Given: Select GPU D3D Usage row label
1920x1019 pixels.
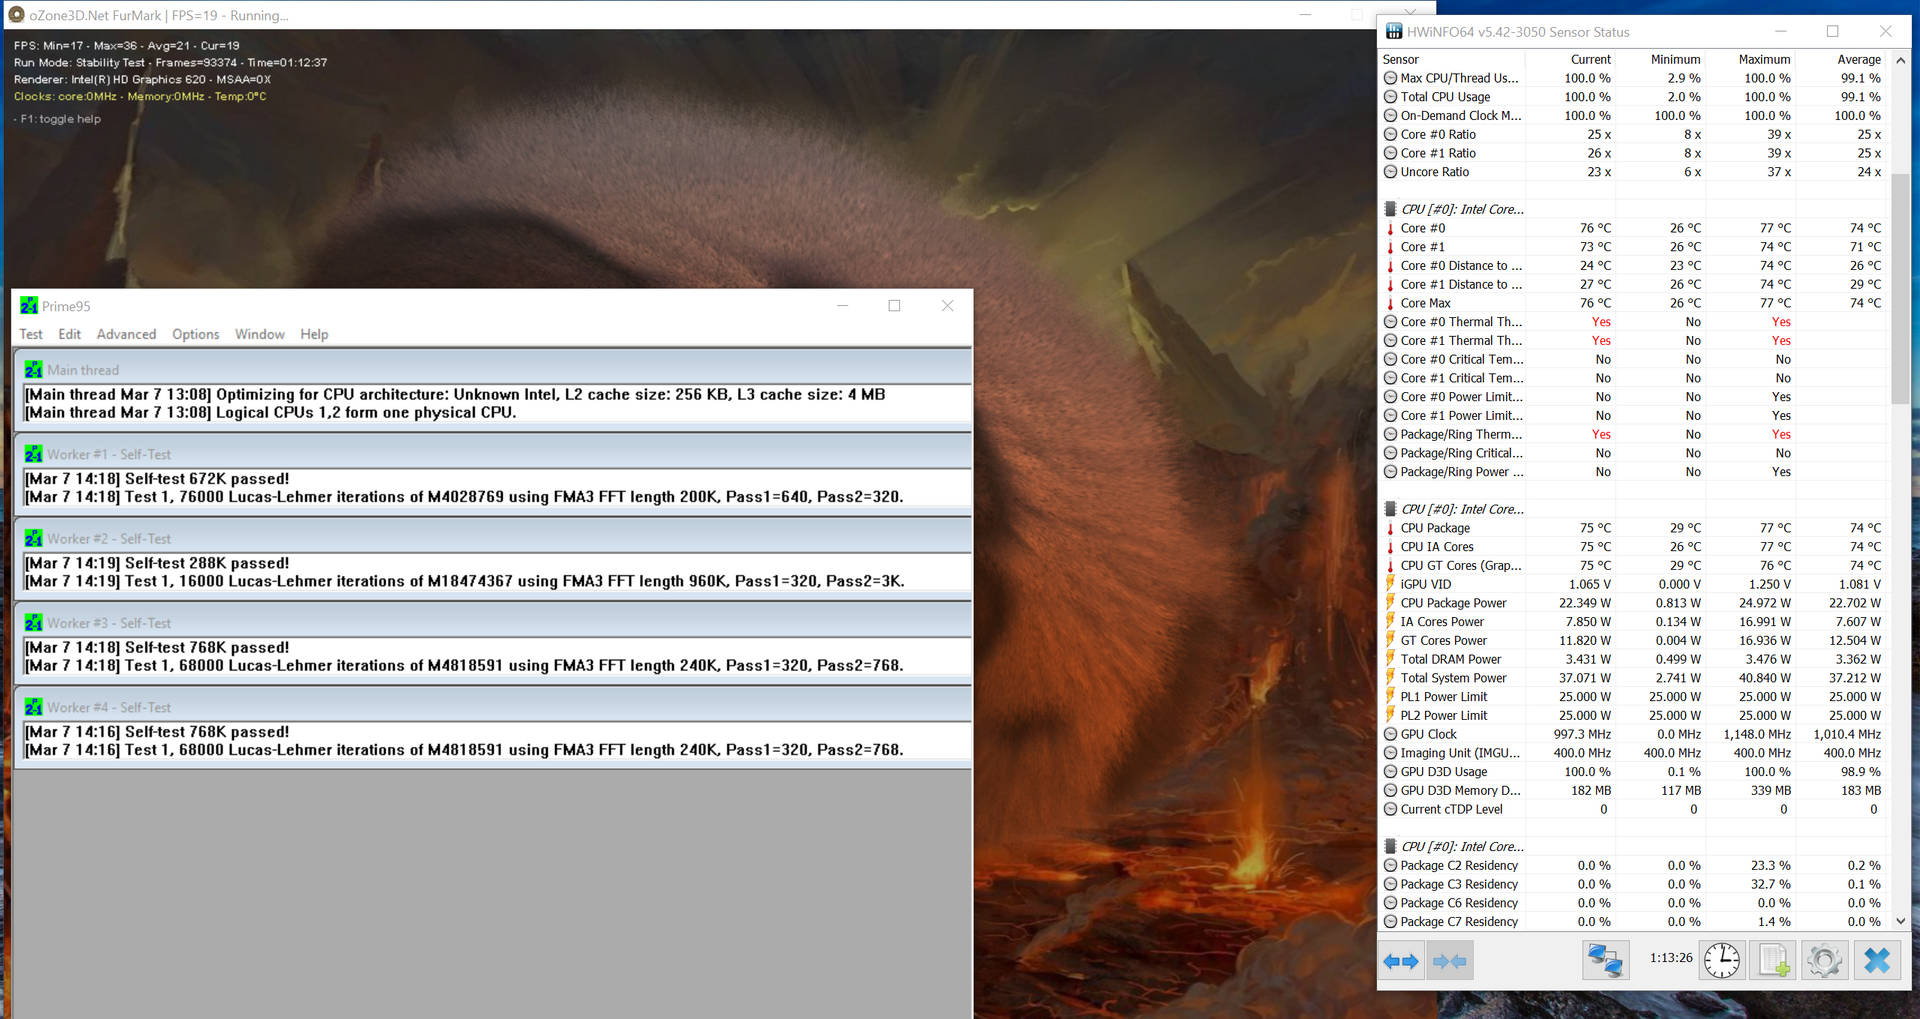Looking at the screenshot, I should [x=1444, y=772].
